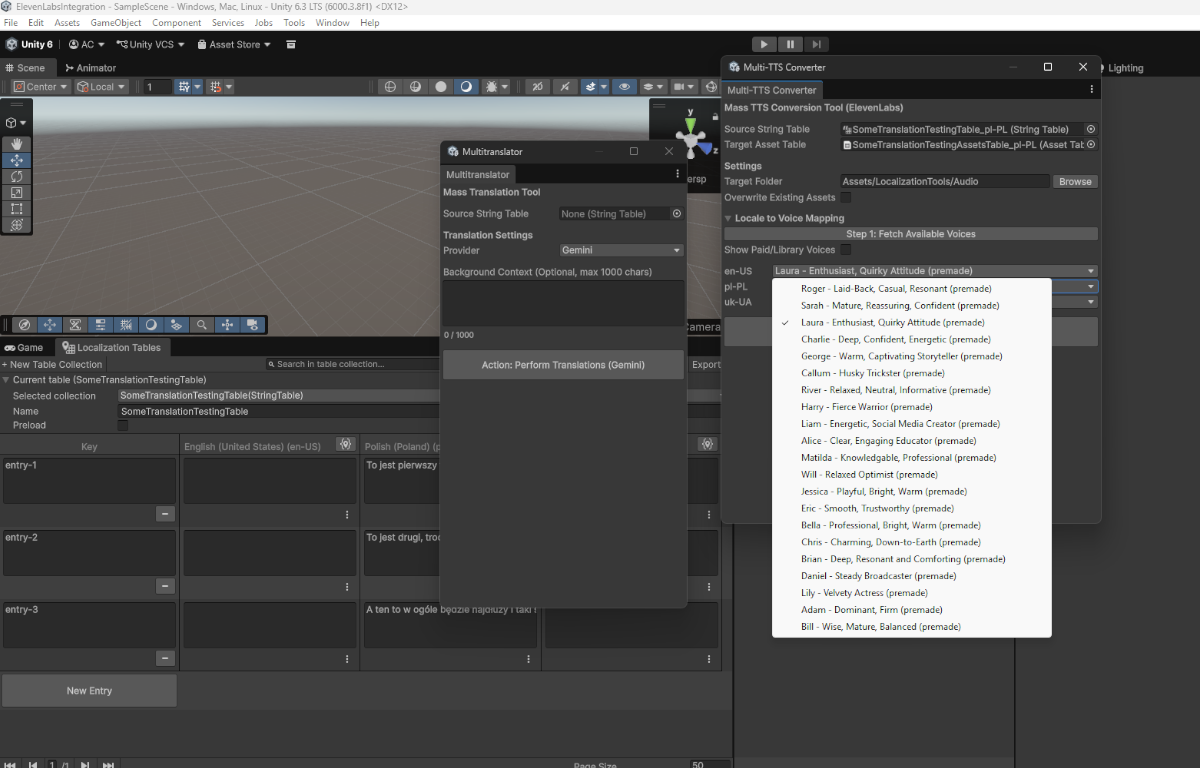This screenshot has height=768, width=1200.
Task: Click the minus button under entry-3
Action: tap(166, 658)
